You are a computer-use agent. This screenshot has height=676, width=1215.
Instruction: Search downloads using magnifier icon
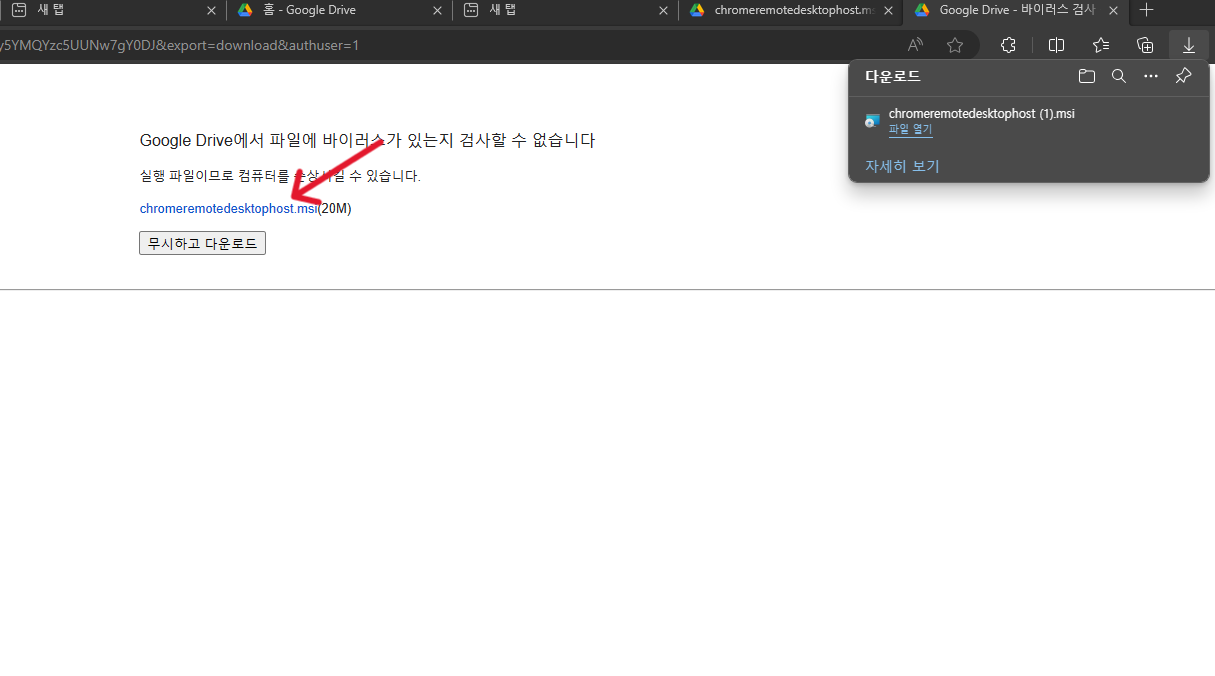[x=1119, y=76]
